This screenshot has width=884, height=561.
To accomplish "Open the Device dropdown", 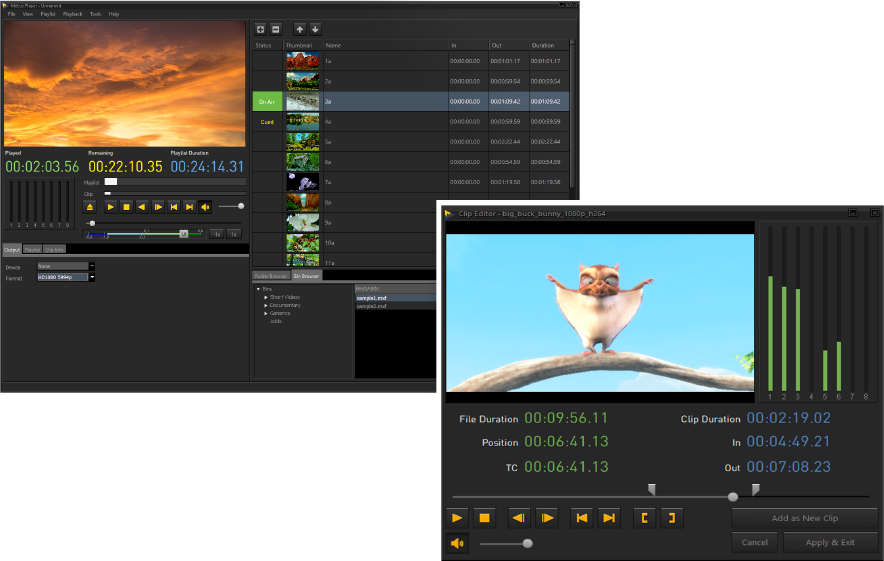I will [x=92, y=266].
